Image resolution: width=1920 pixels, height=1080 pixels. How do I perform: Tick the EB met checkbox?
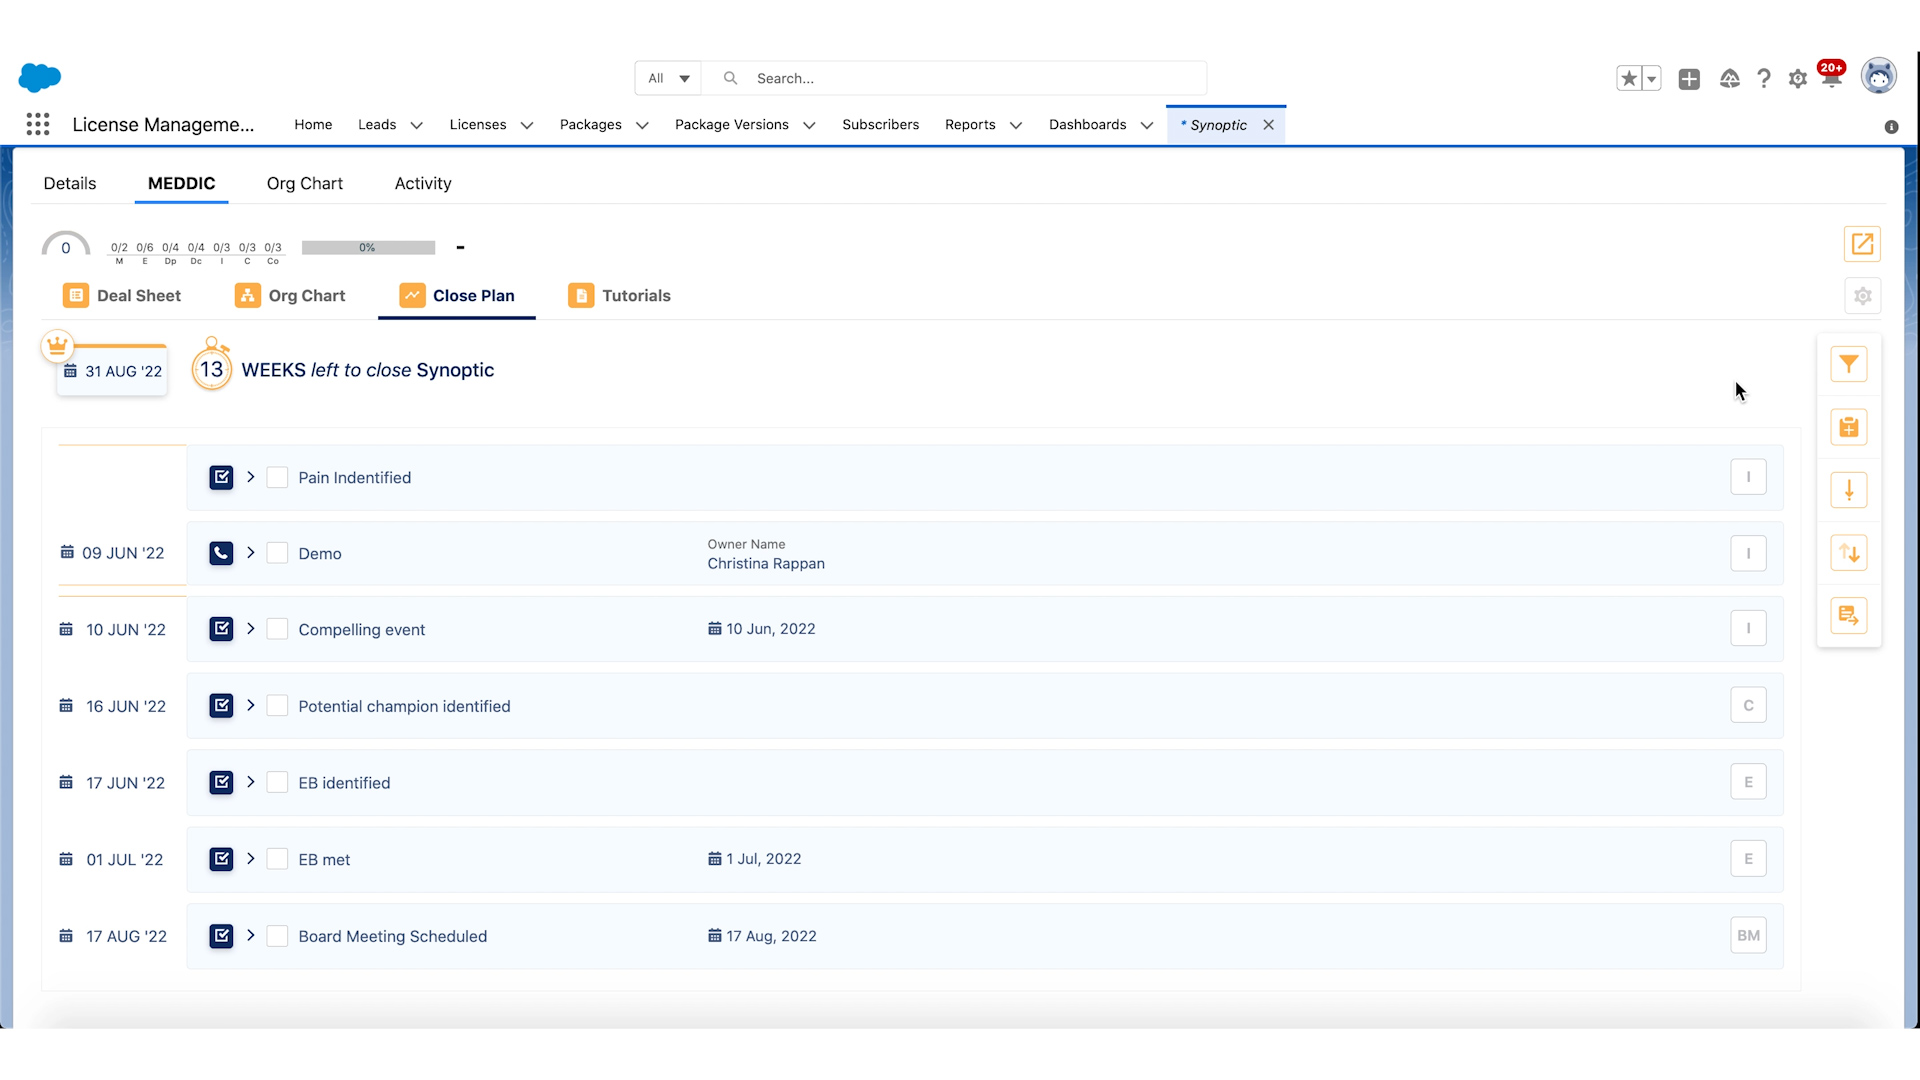tap(278, 859)
